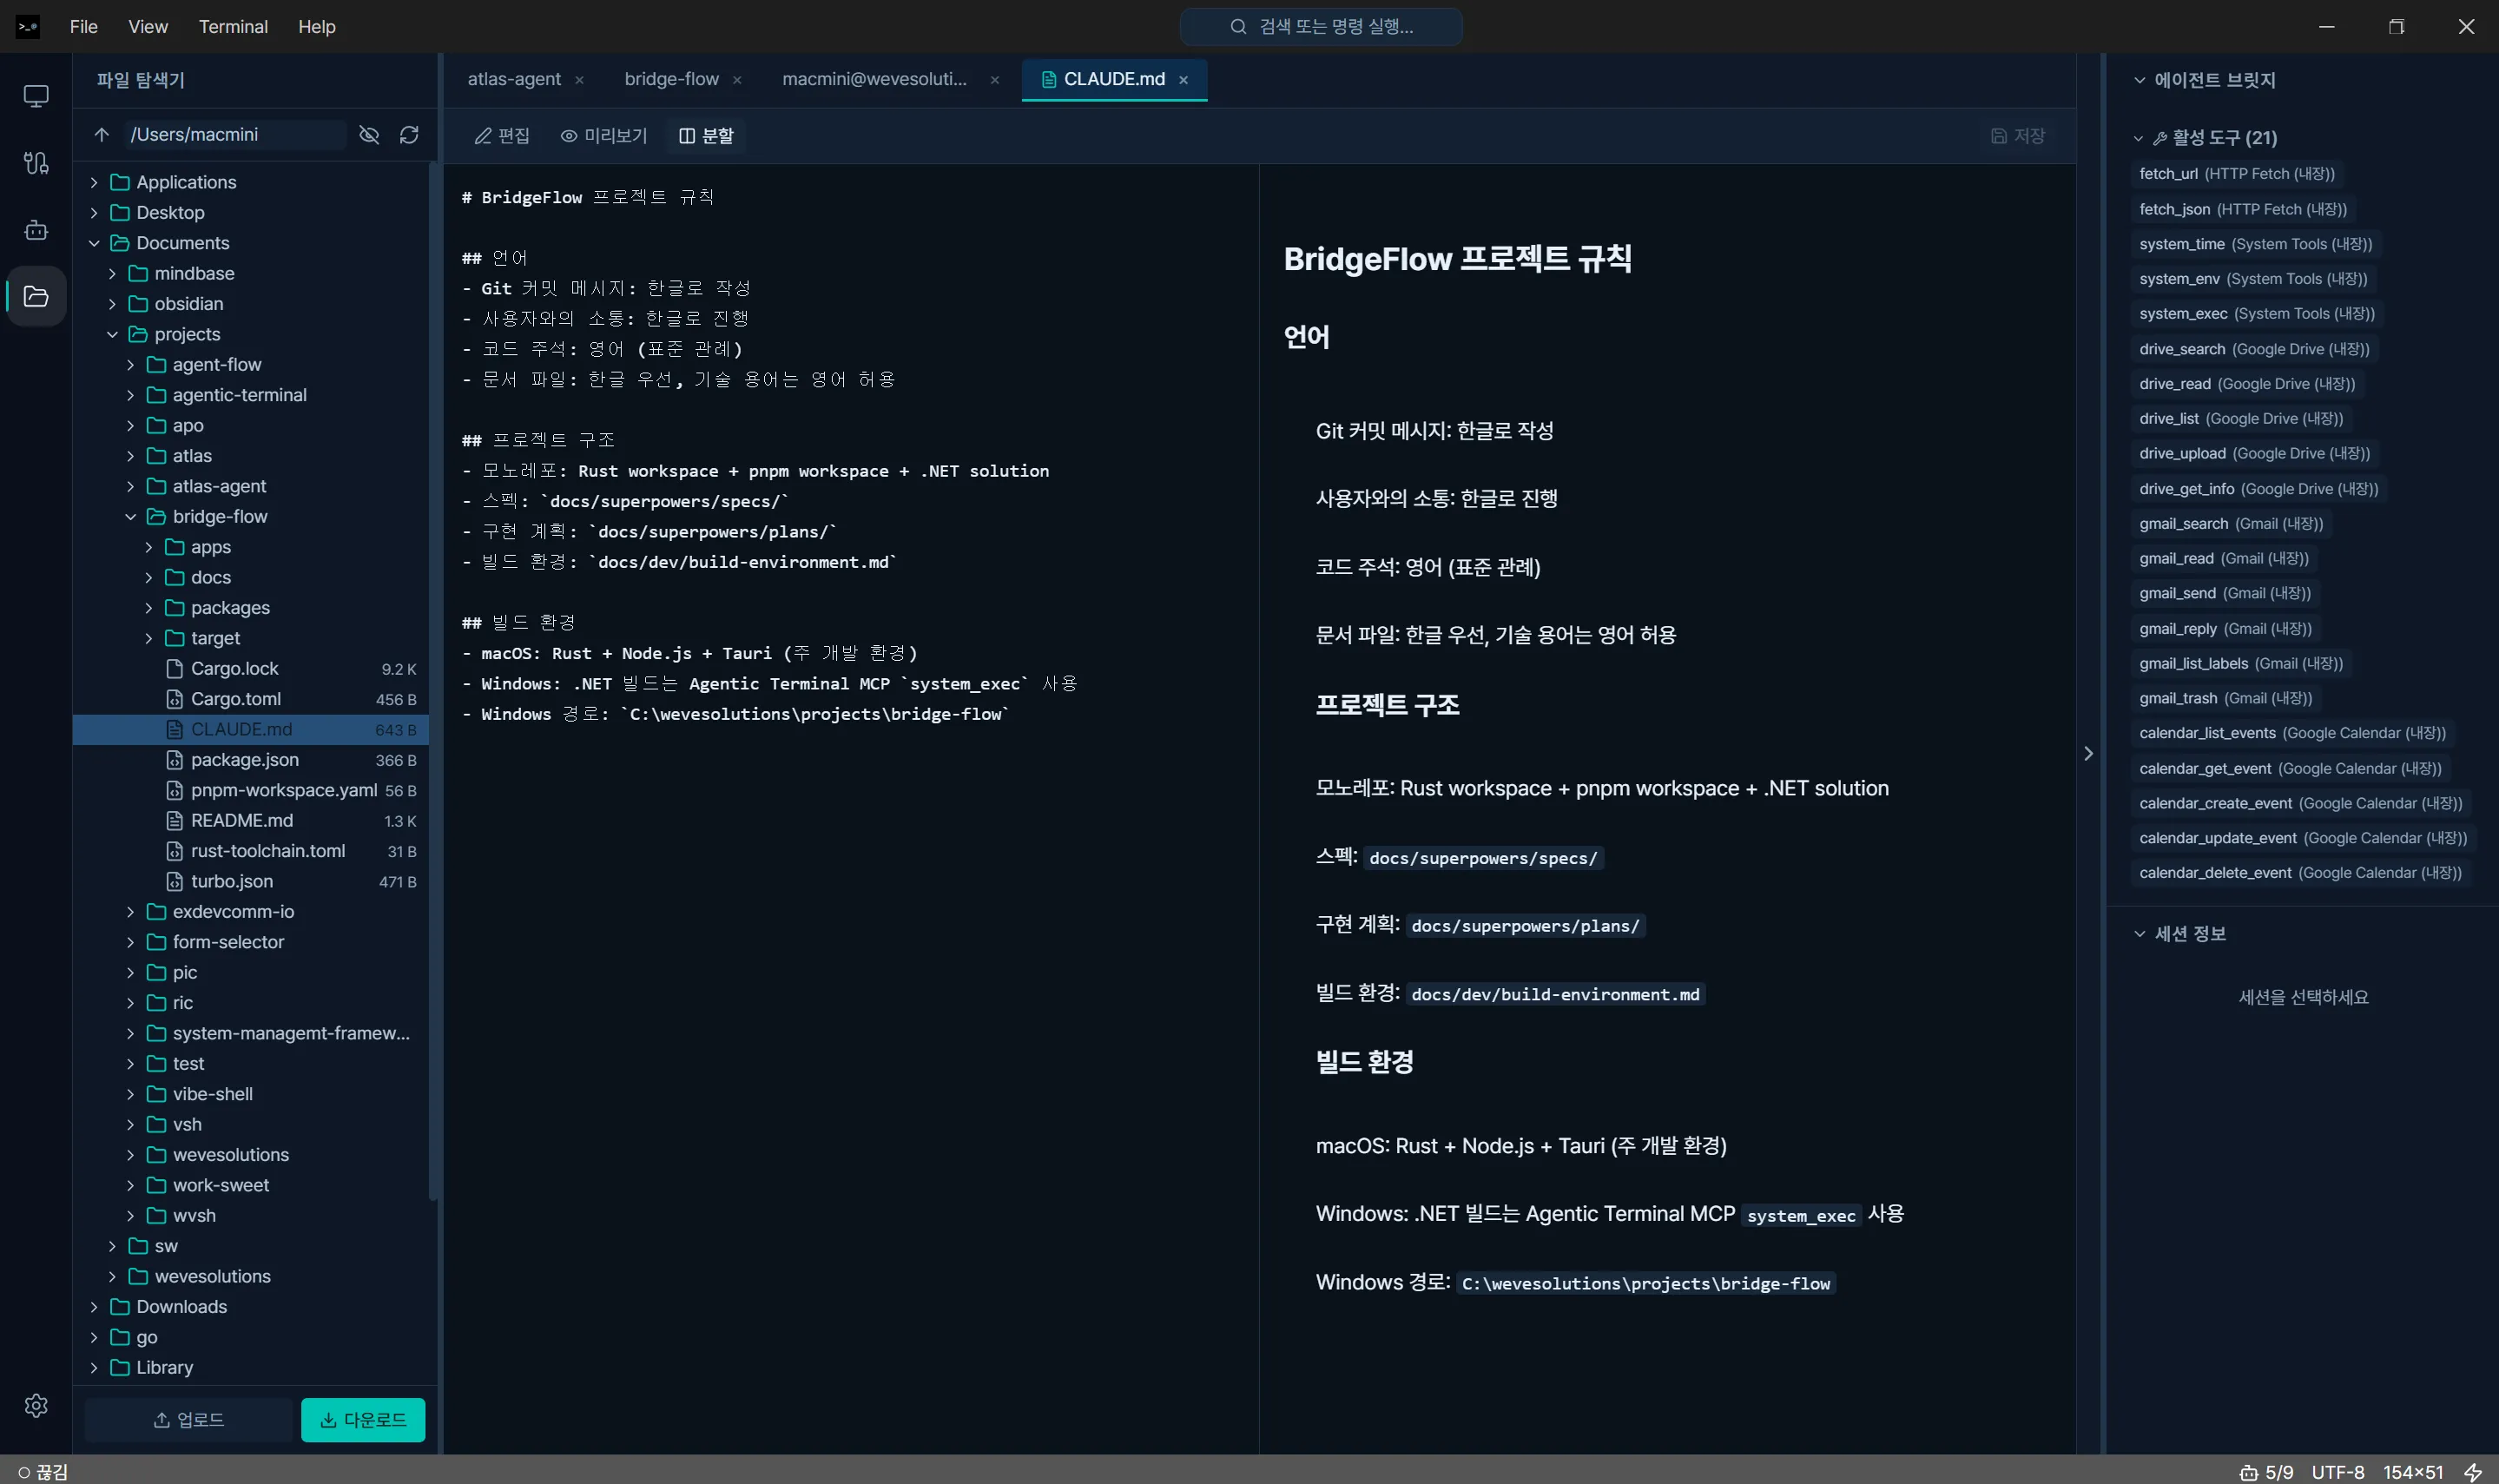Select the robot agent icon in sidebar
The width and height of the screenshot is (2499, 1484).
pos(36,230)
